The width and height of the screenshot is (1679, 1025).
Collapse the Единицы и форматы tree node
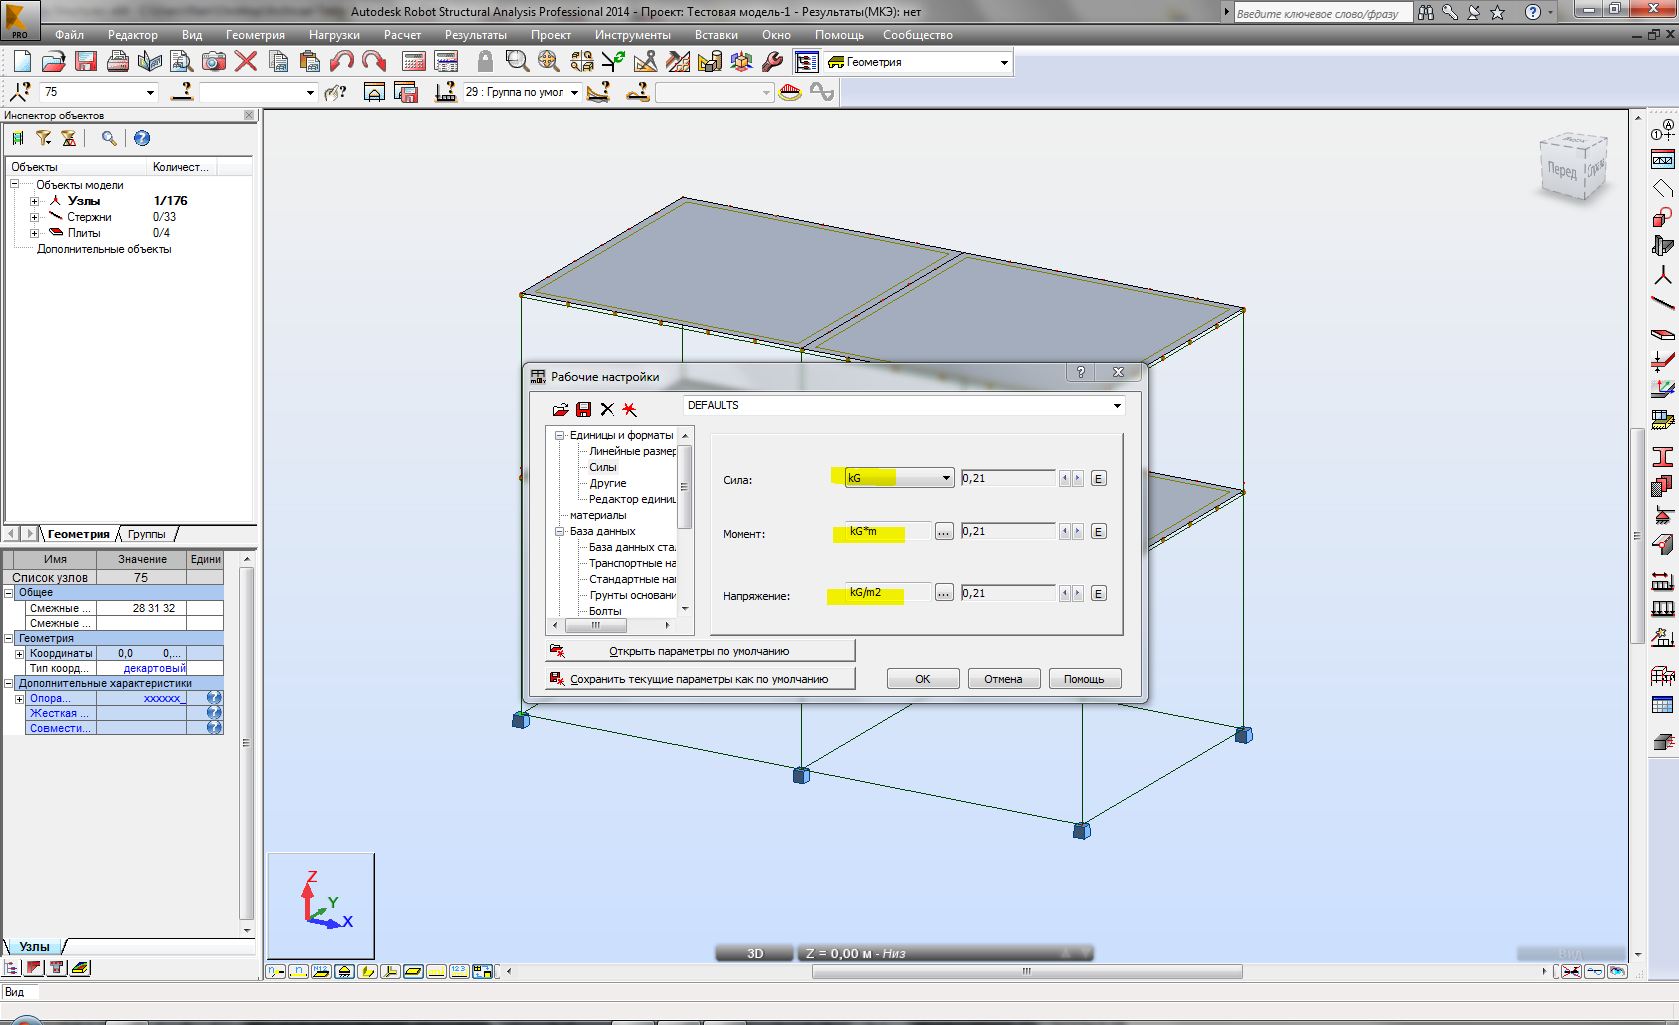click(x=560, y=436)
